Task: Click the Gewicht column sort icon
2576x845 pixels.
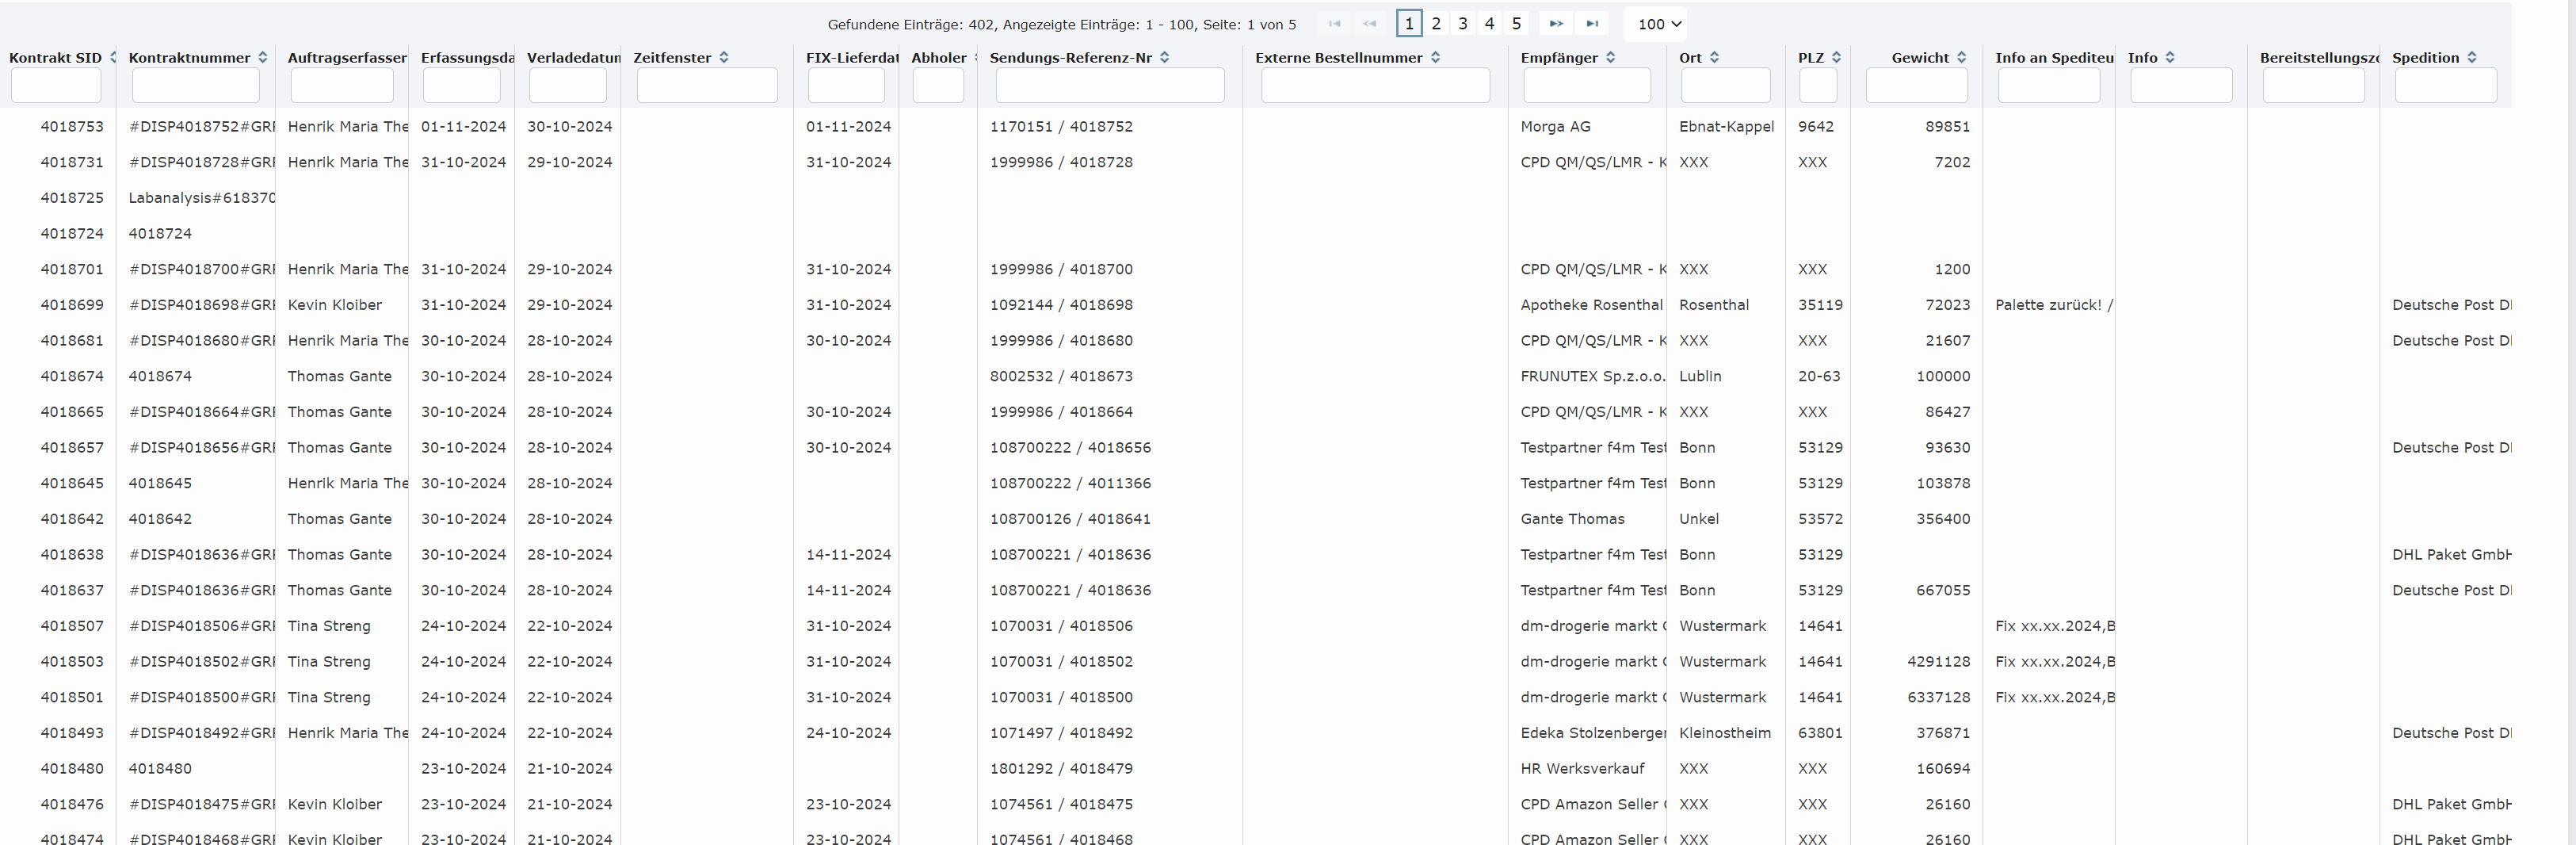Action: (x=1961, y=58)
